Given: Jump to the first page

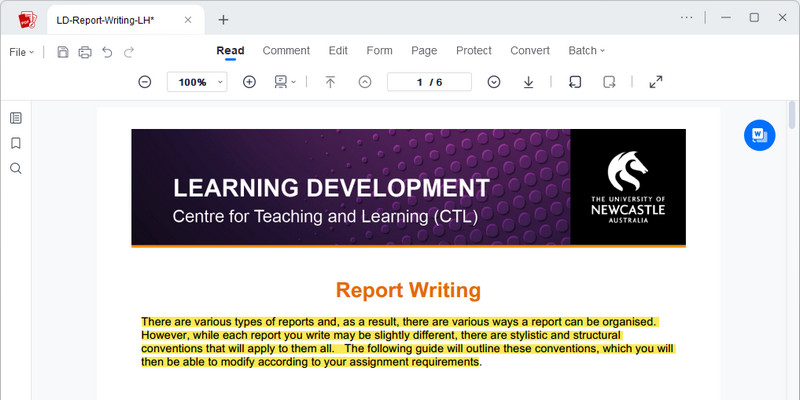Looking at the screenshot, I should [x=331, y=82].
